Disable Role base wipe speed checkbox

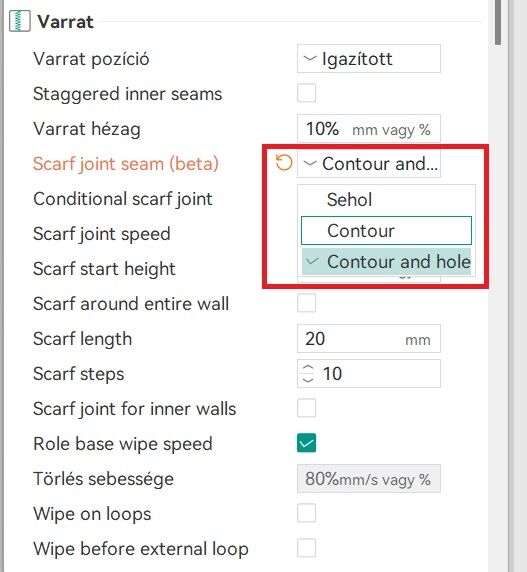306,443
